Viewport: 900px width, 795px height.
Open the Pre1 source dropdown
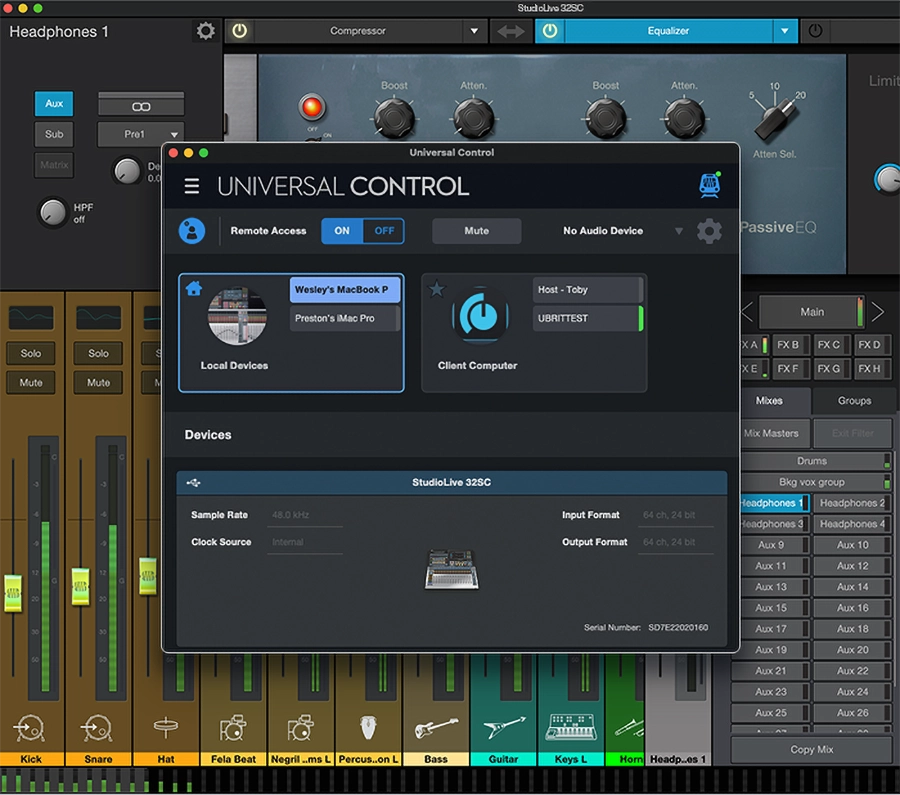pyautogui.click(x=141, y=134)
